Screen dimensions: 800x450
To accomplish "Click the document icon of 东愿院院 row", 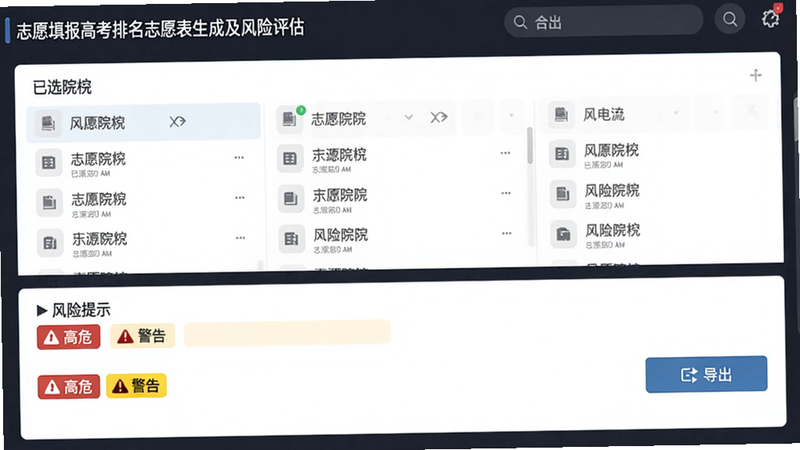I will pyautogui.click(x=291, y=198).
